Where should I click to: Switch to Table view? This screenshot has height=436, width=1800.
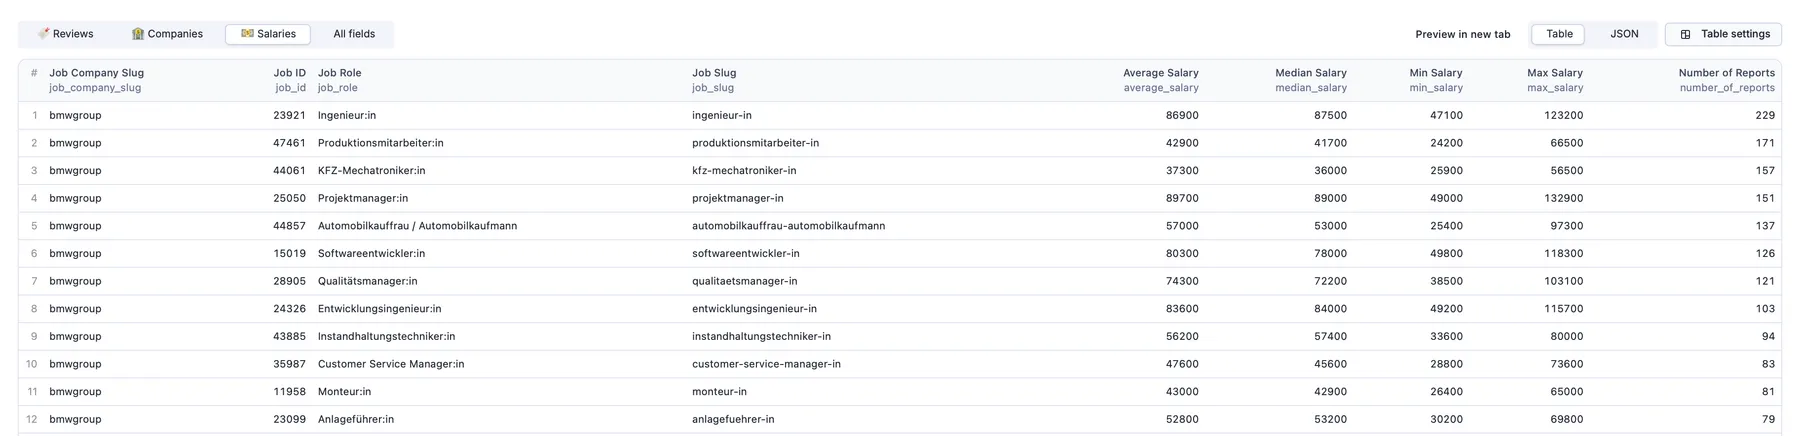[1558, 34]
